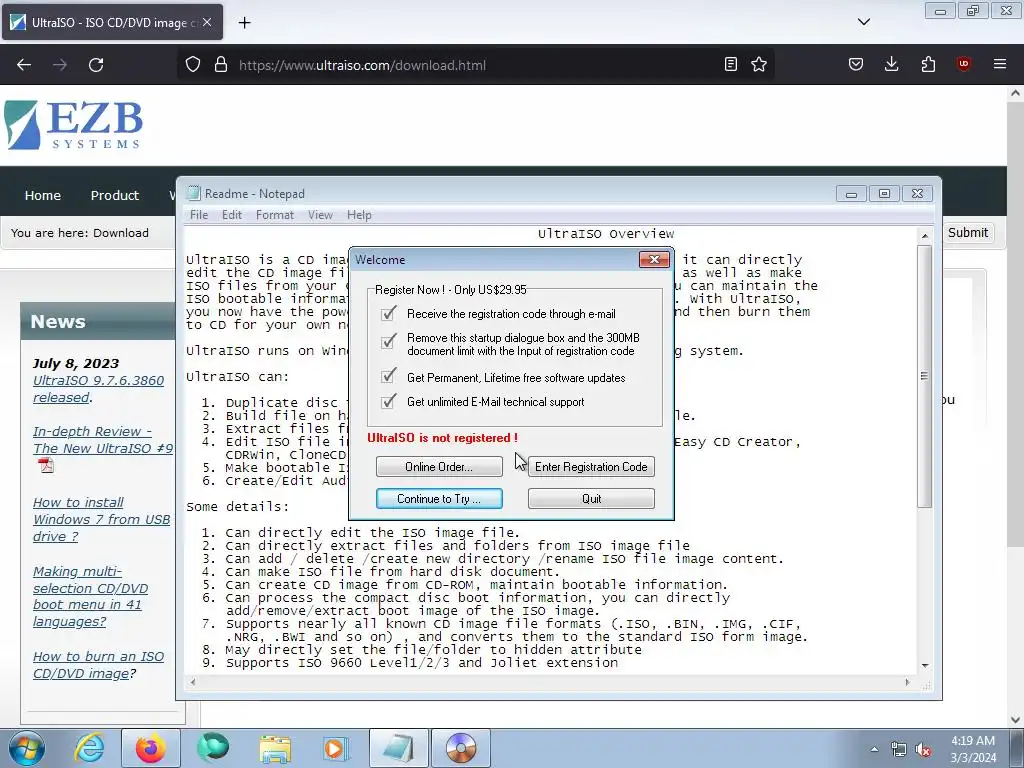Show hidden tray icons arrow
The image size is (1024, 768).
pyautogui.click(x=874, y=749)
